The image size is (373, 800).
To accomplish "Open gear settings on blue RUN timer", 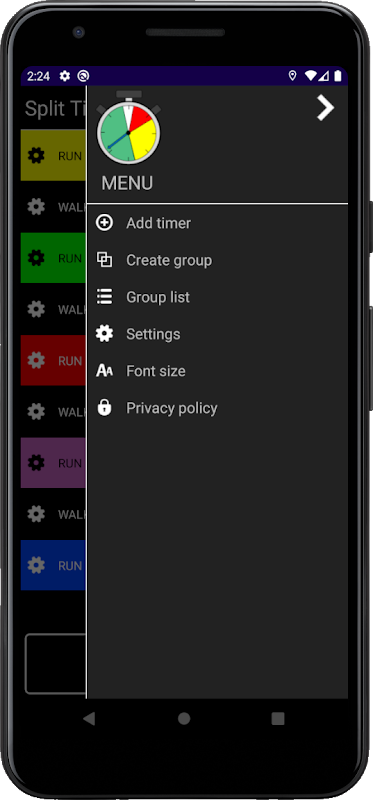I will pos(36,565).
